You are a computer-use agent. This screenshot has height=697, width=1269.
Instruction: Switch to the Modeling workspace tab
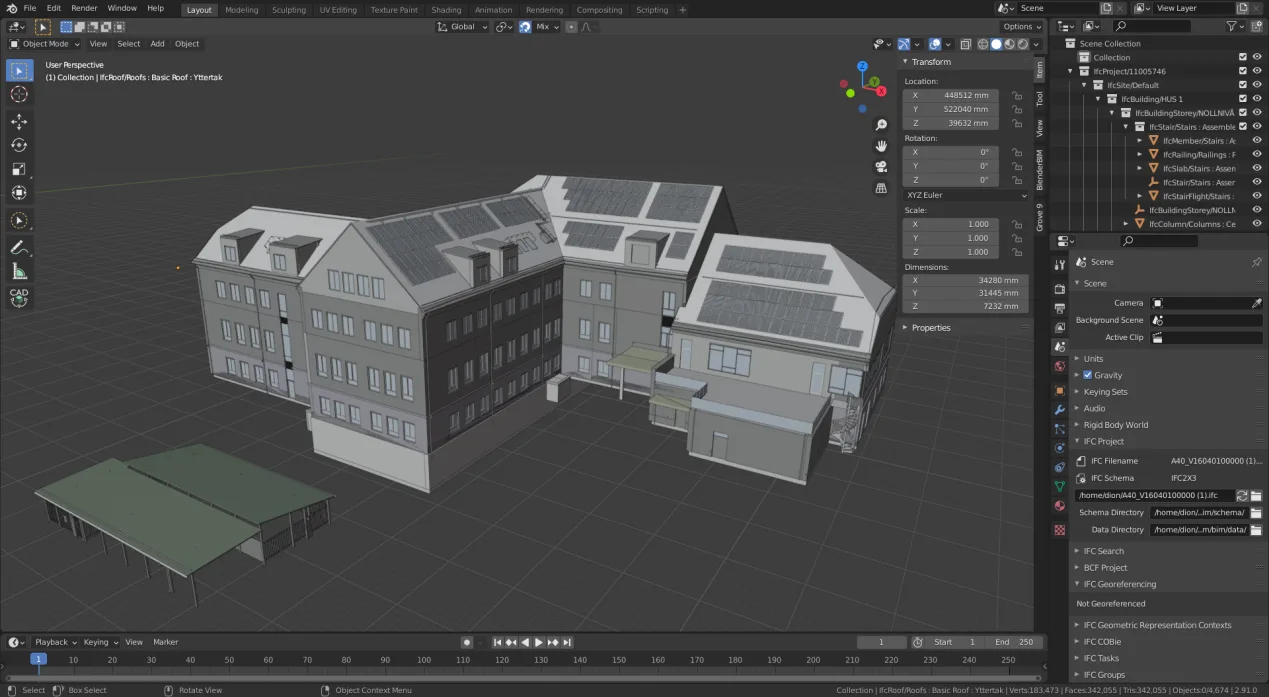[x=241, y=10]
